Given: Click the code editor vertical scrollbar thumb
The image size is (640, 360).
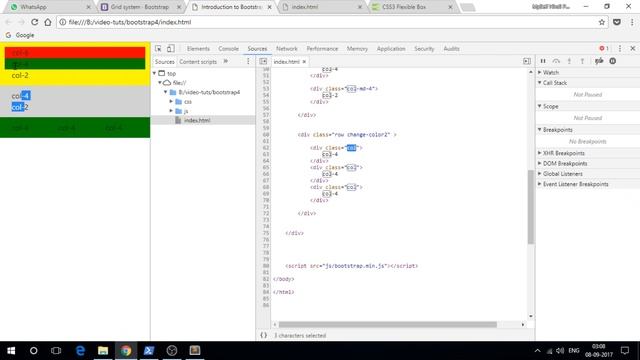Looking at the screenshot, I should coord(531,207).
